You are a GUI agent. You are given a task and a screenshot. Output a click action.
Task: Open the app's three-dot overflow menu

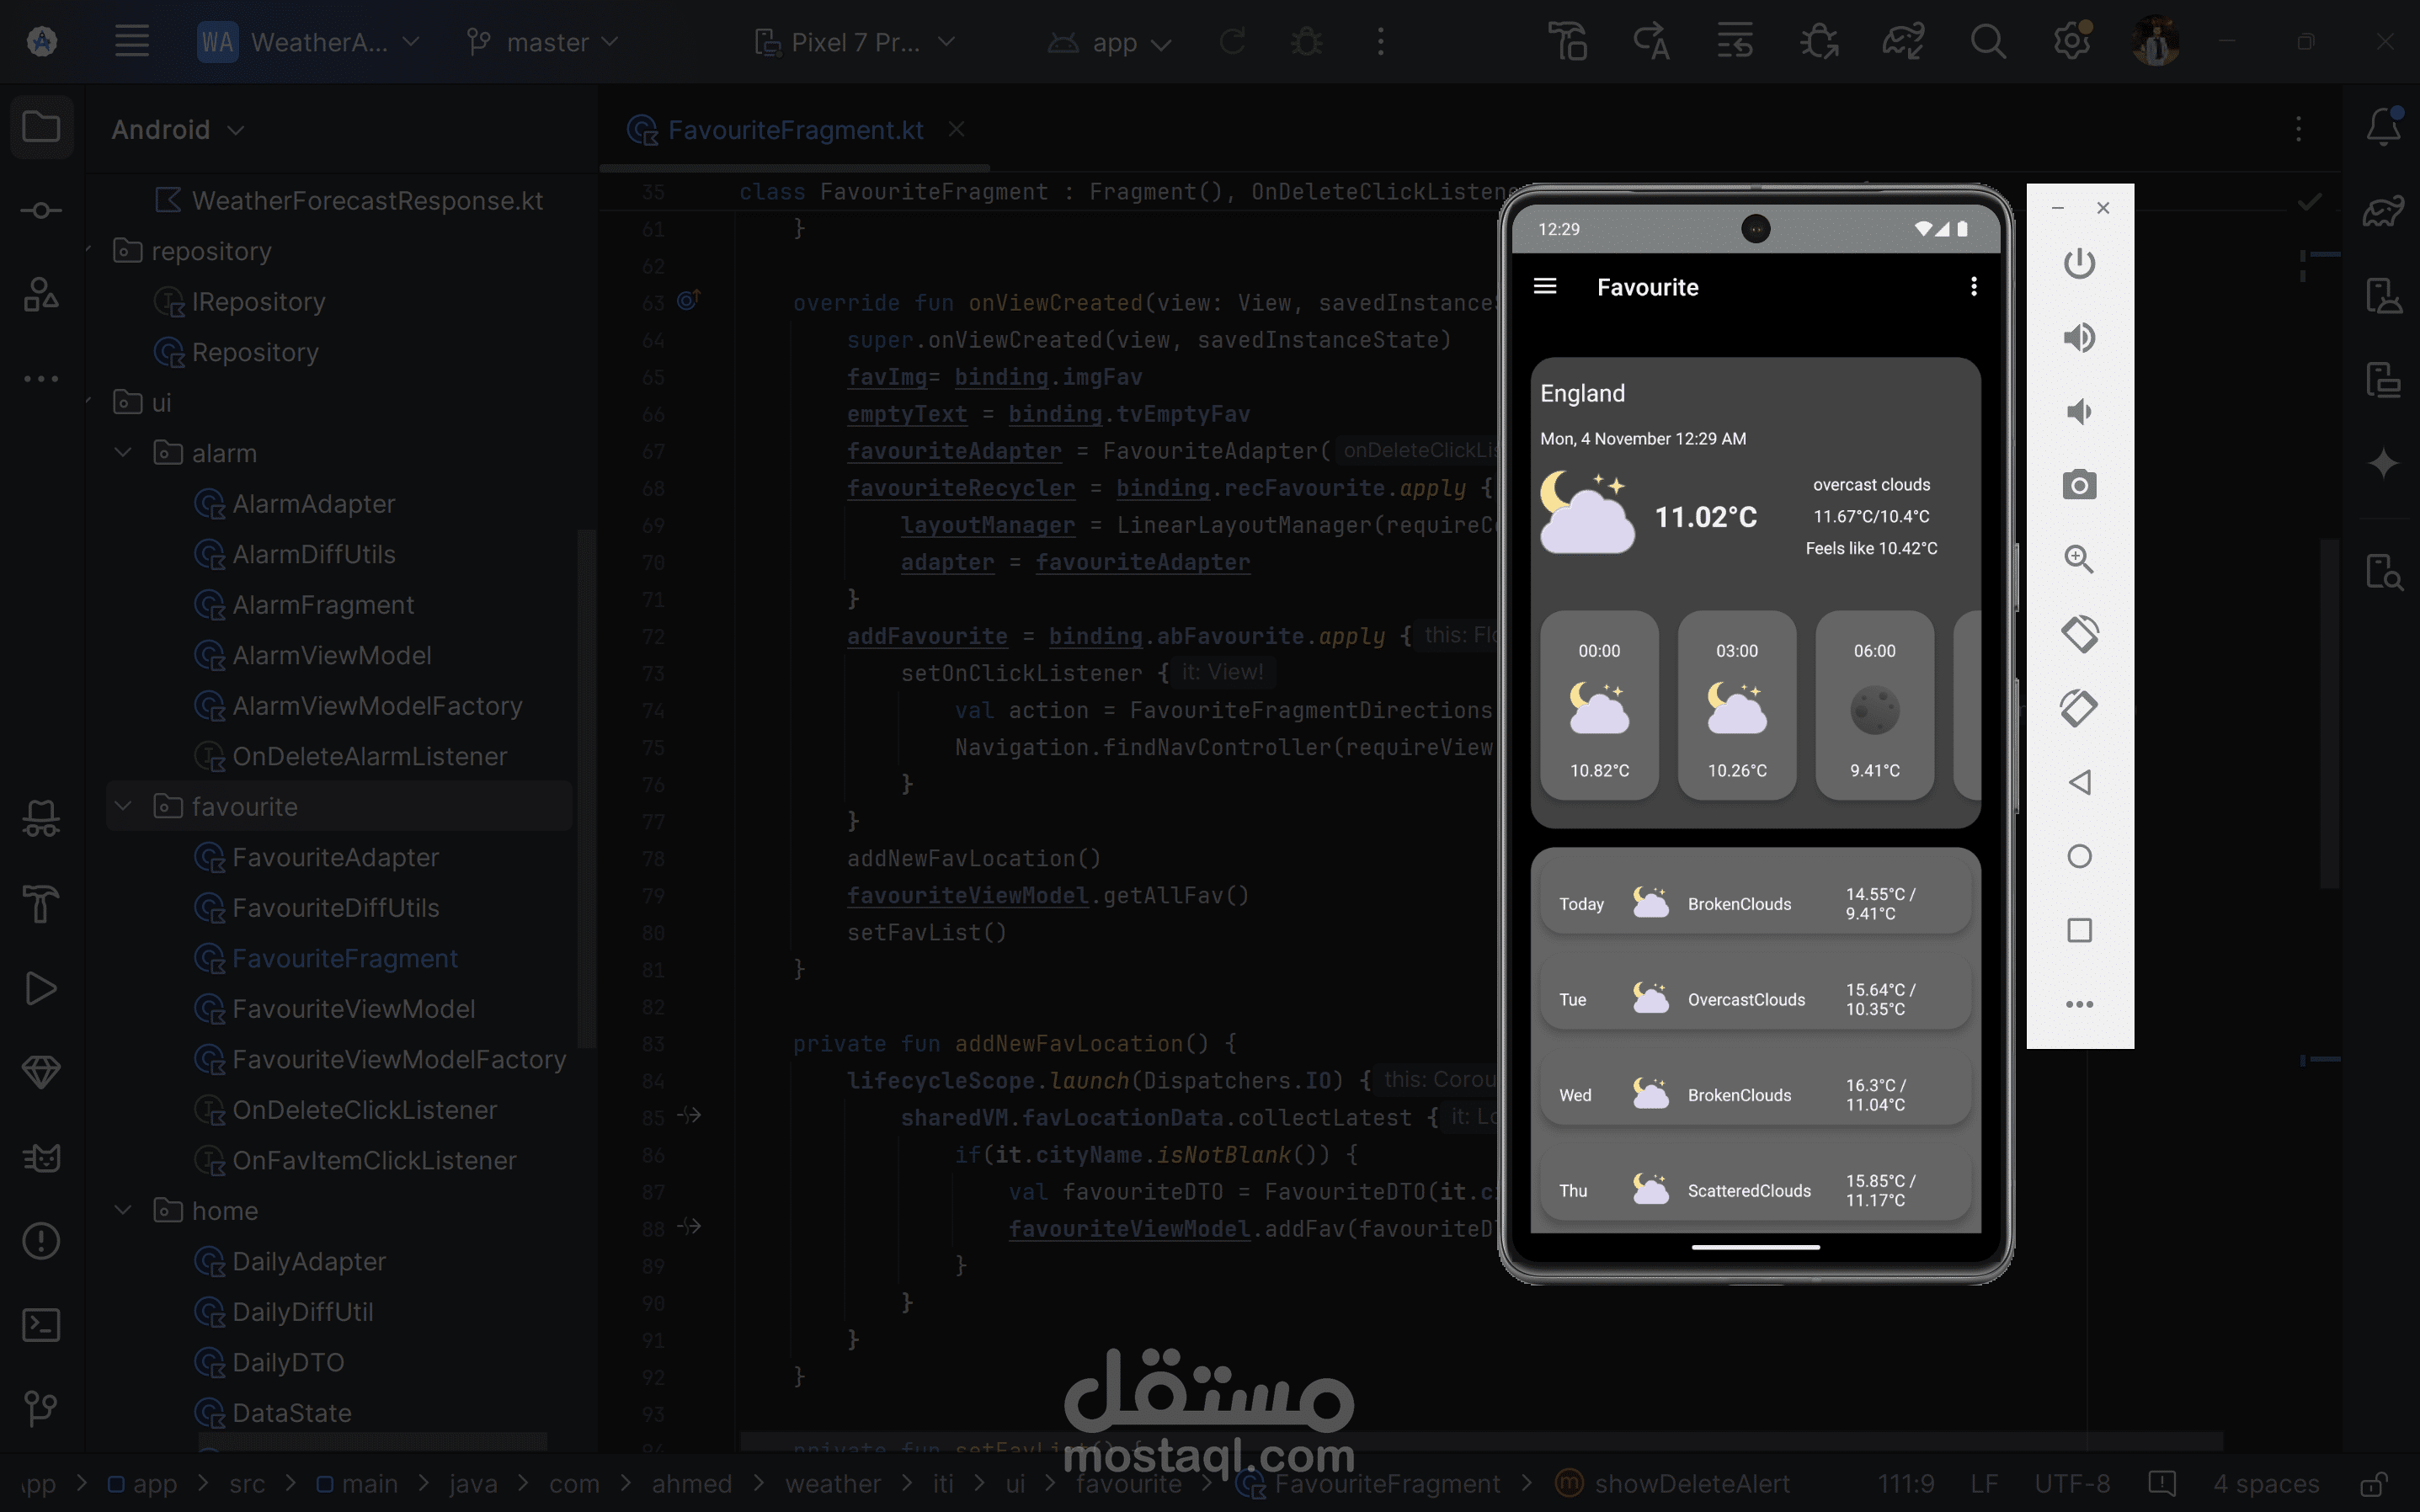click(x=1973, y=287)
